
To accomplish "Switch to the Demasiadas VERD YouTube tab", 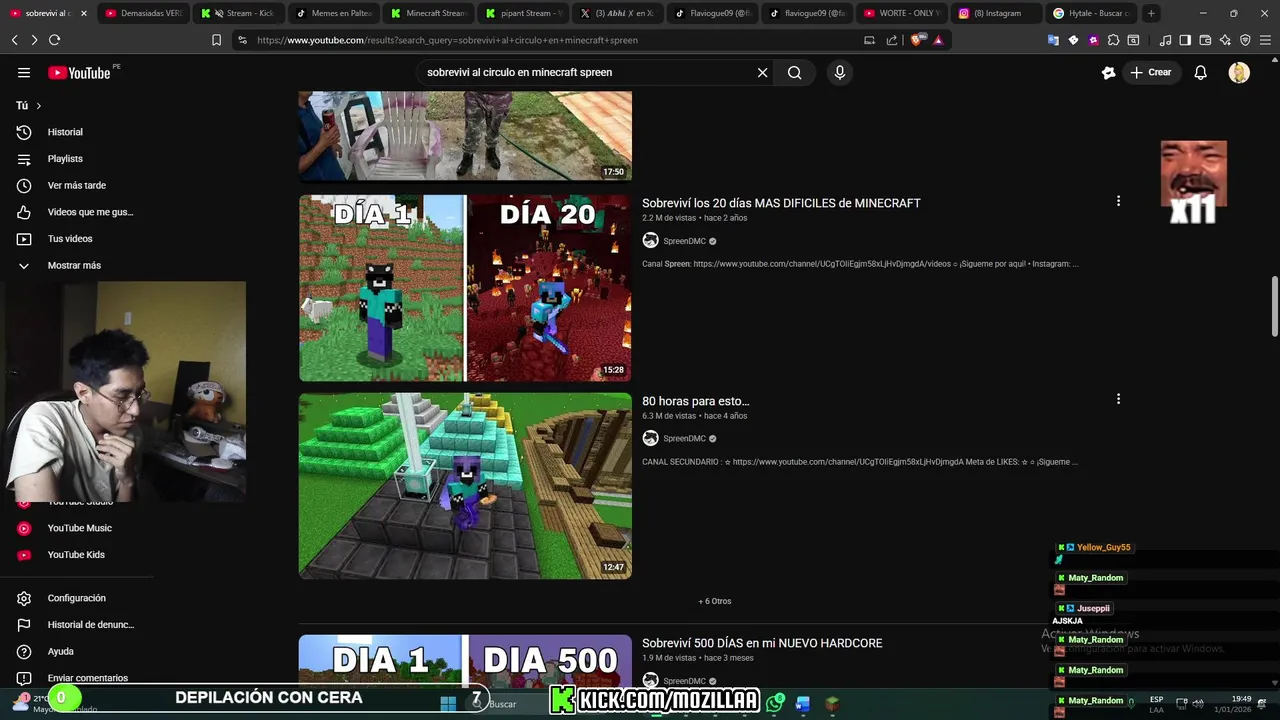I will click(143, 13).
